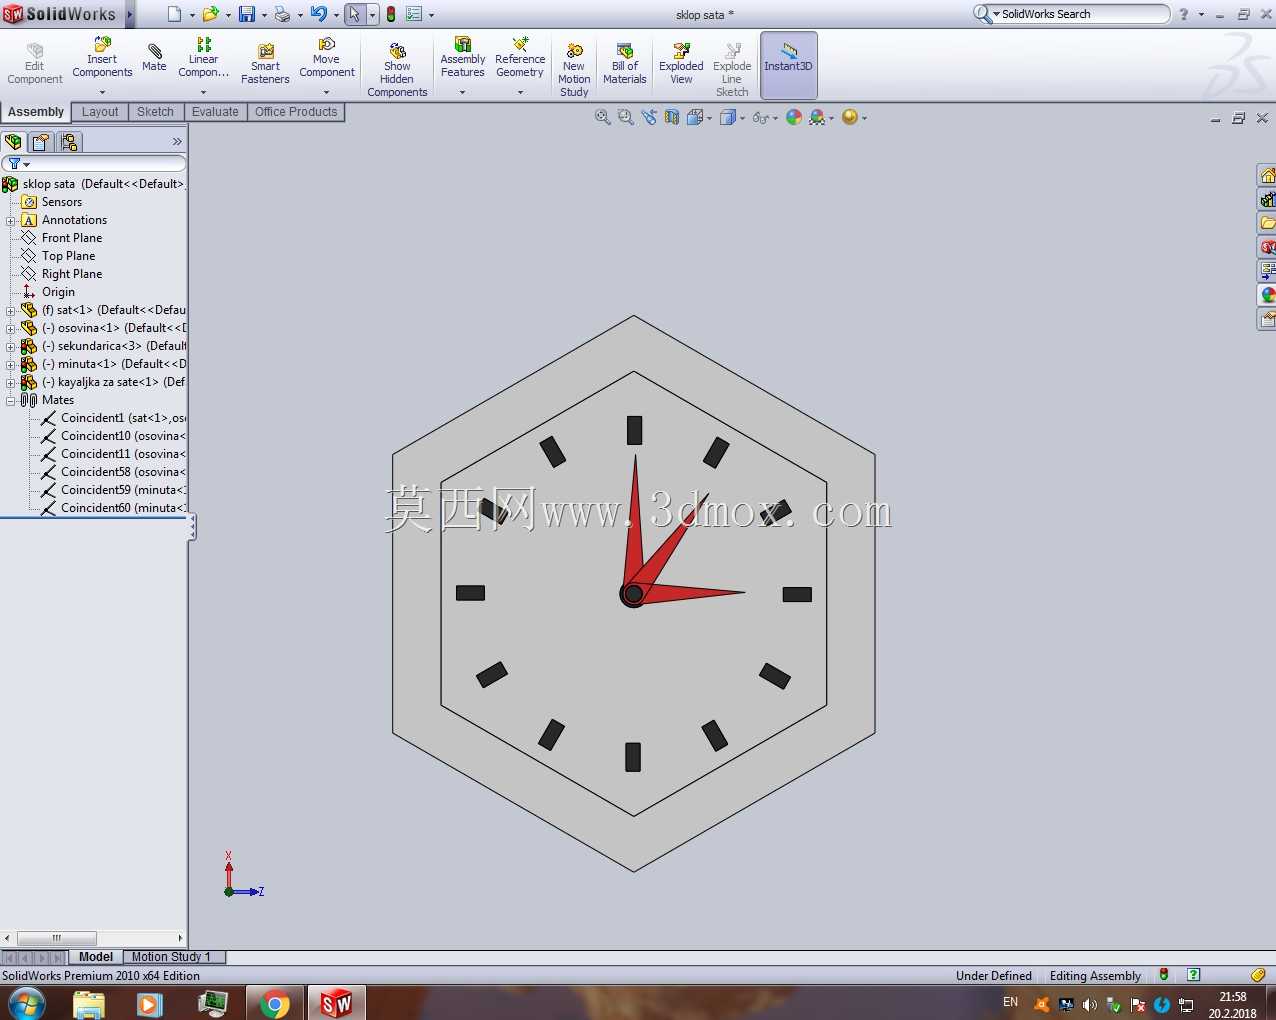Open the Options checklist icon
Screen dimensions: 1276x1020
pos(414,14)
